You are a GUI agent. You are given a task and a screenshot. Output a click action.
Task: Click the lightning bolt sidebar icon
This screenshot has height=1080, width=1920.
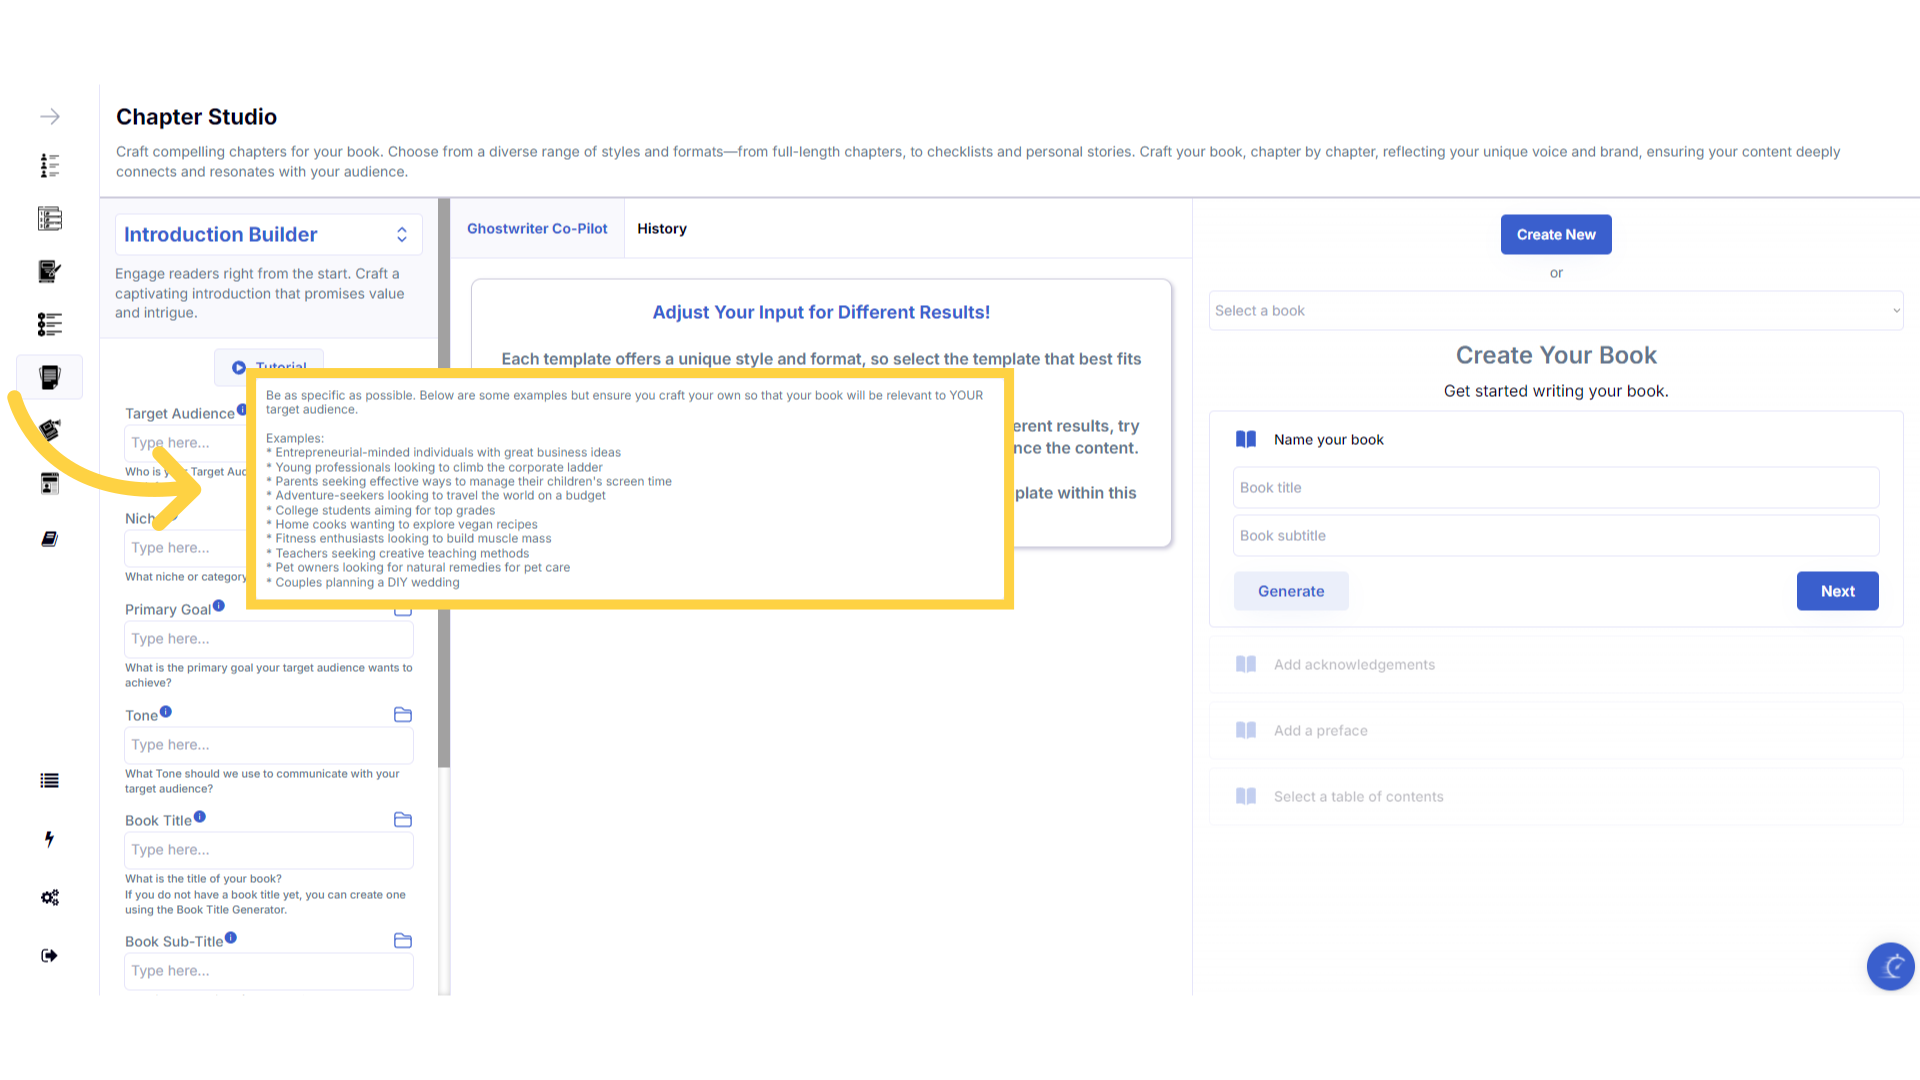point(50,839)
